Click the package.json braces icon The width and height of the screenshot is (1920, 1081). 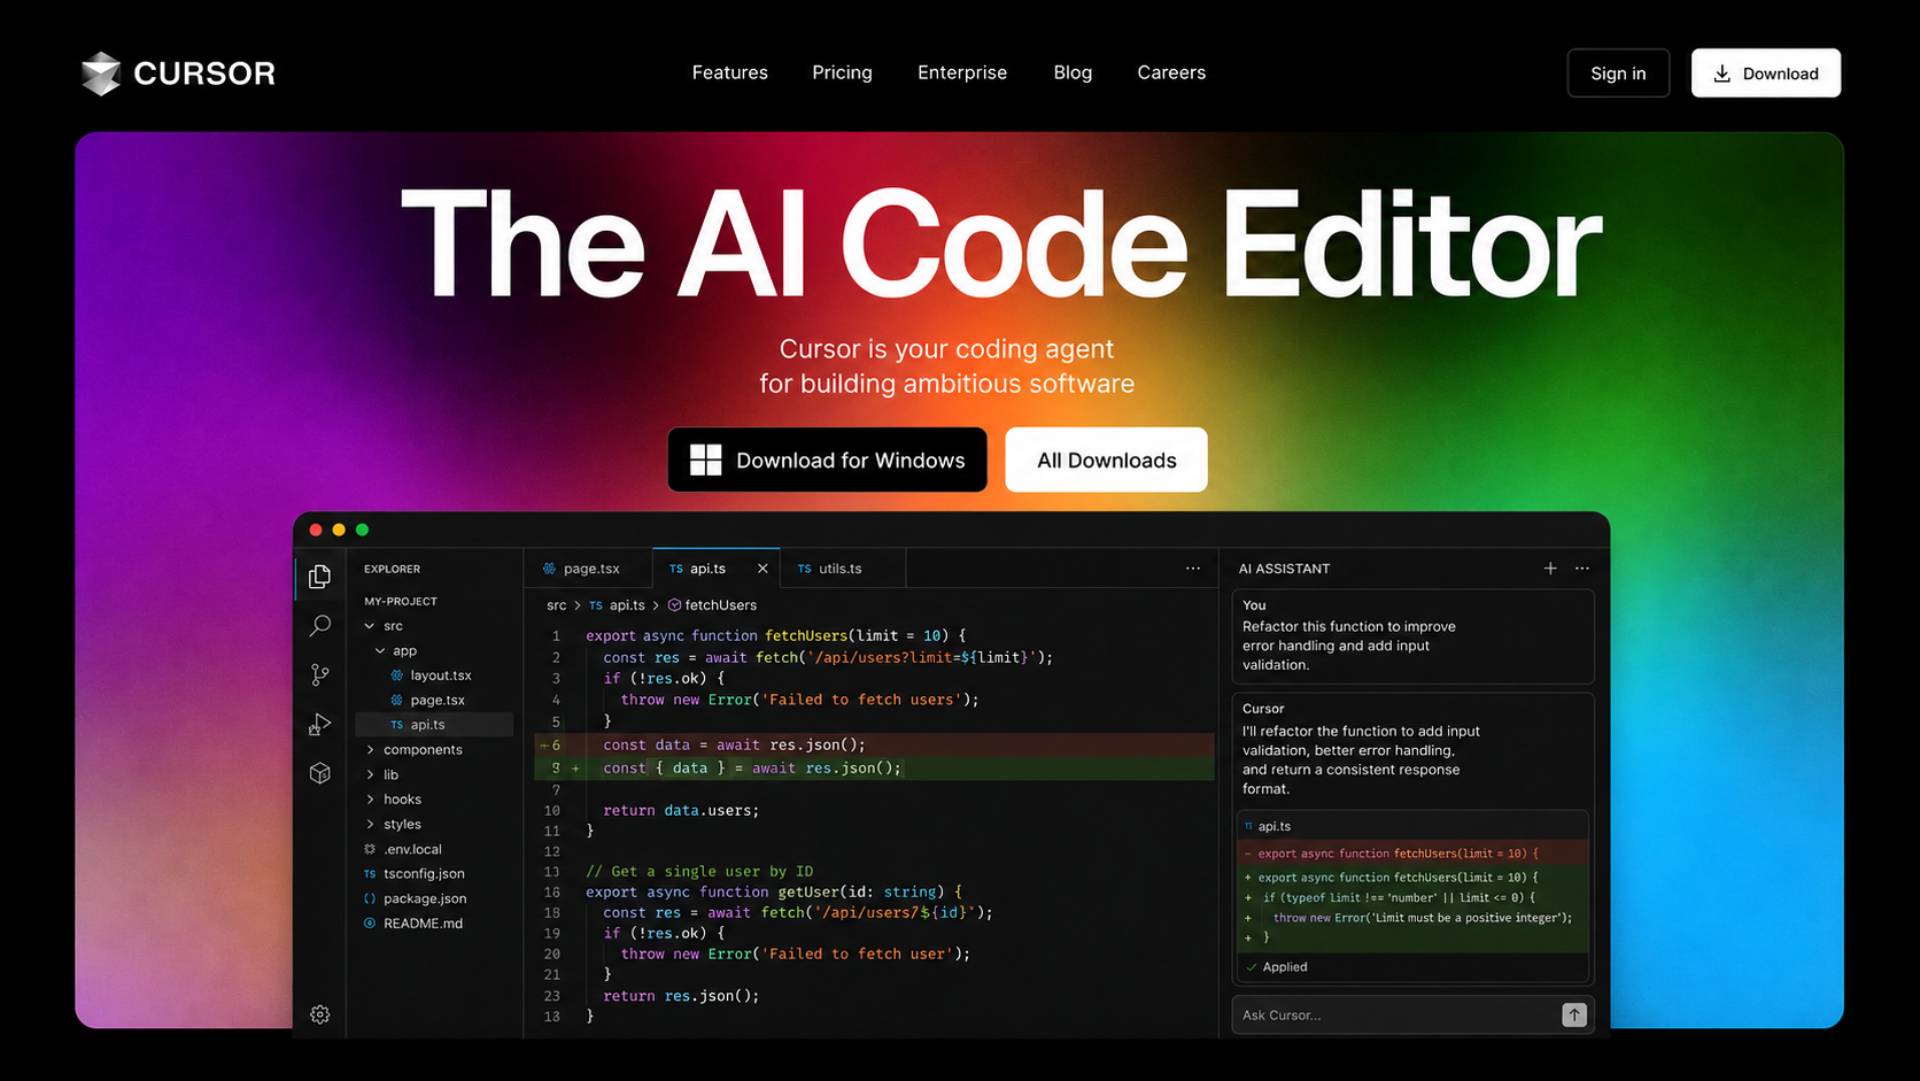pos(370,898)
